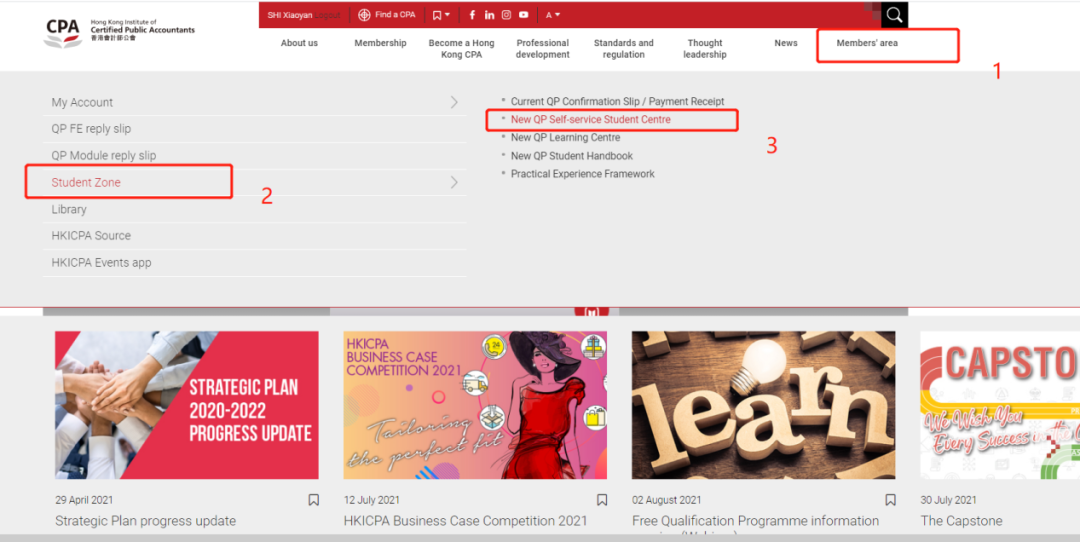The width and height of the screenshot is (1080, 542).
Task: Open New QP Learning Centre link
Action: 565,138
